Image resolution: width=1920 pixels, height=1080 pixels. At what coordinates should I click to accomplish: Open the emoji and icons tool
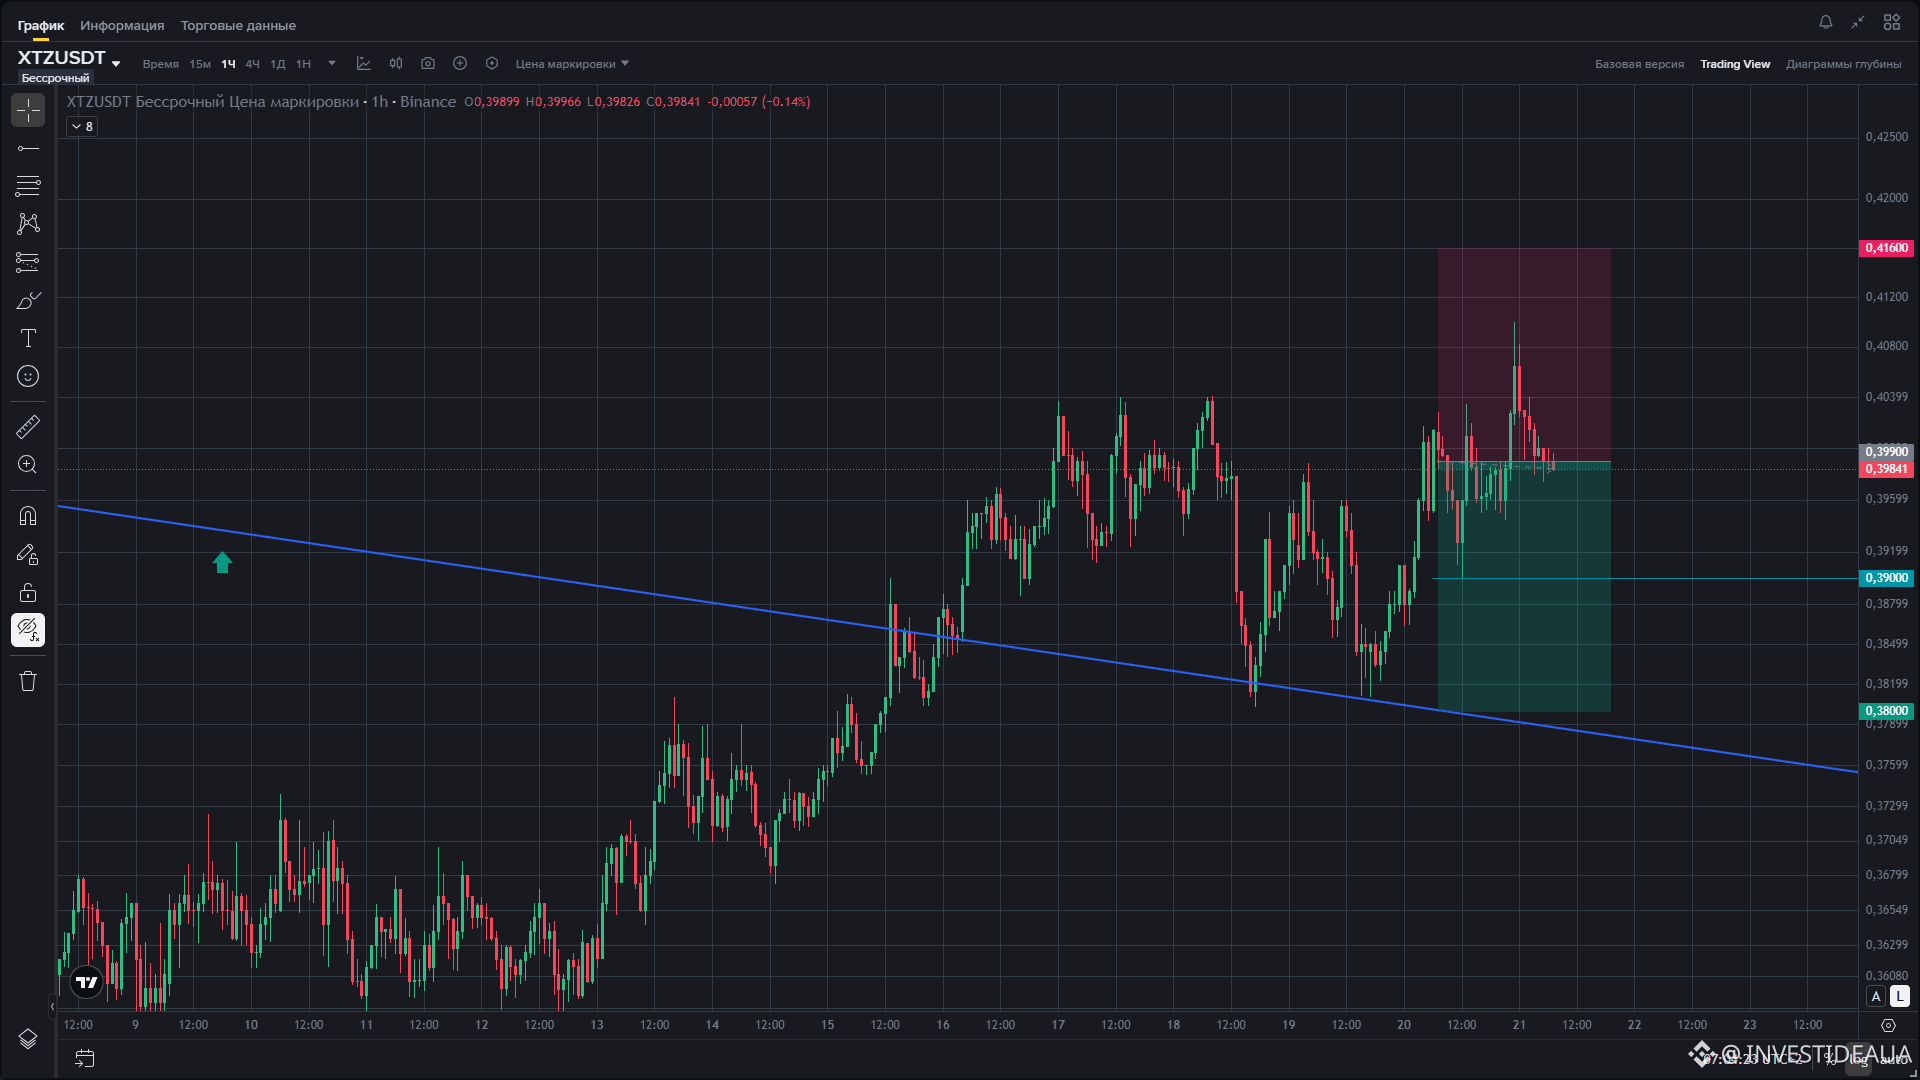(x=28, y=376)
